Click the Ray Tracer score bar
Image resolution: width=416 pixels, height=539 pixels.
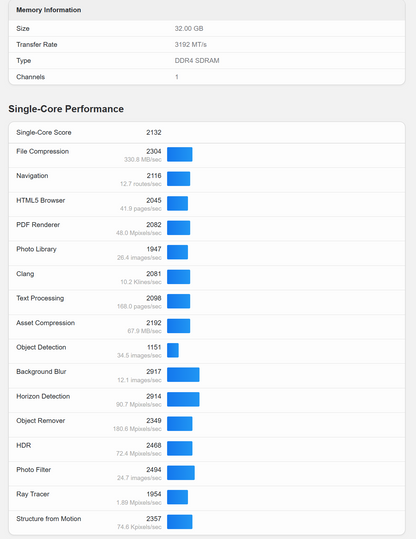point(177,497)
